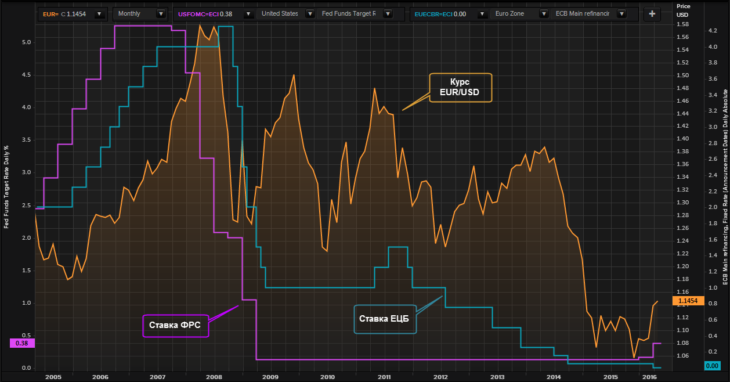
Task: Select the cyan 0.00 rate tag
Action: pos(712,365)
